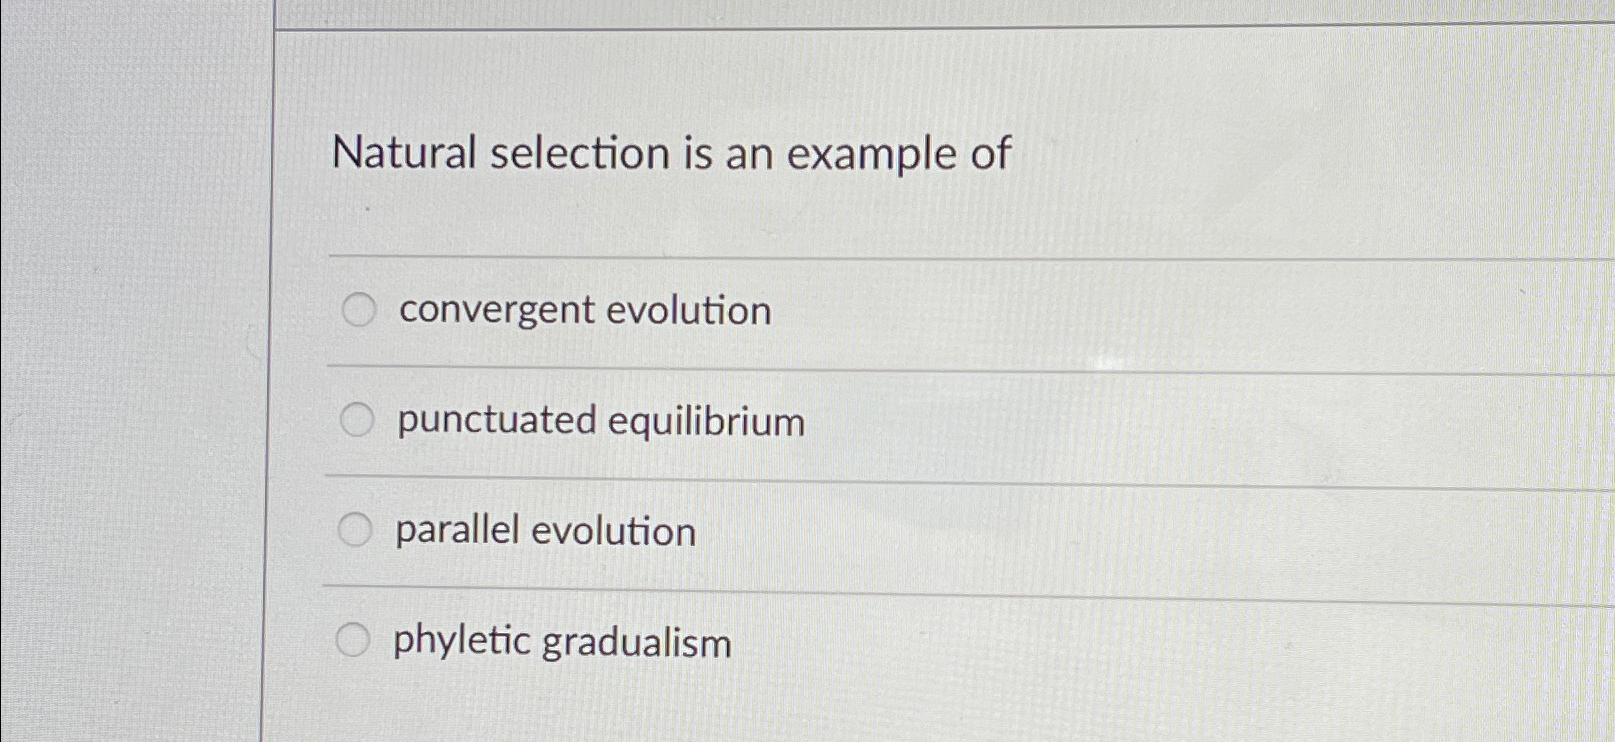Click the convergent evolution answer text
This screenshot has width=1615, height=742.
pyautogui.click(x=583, y=311)
